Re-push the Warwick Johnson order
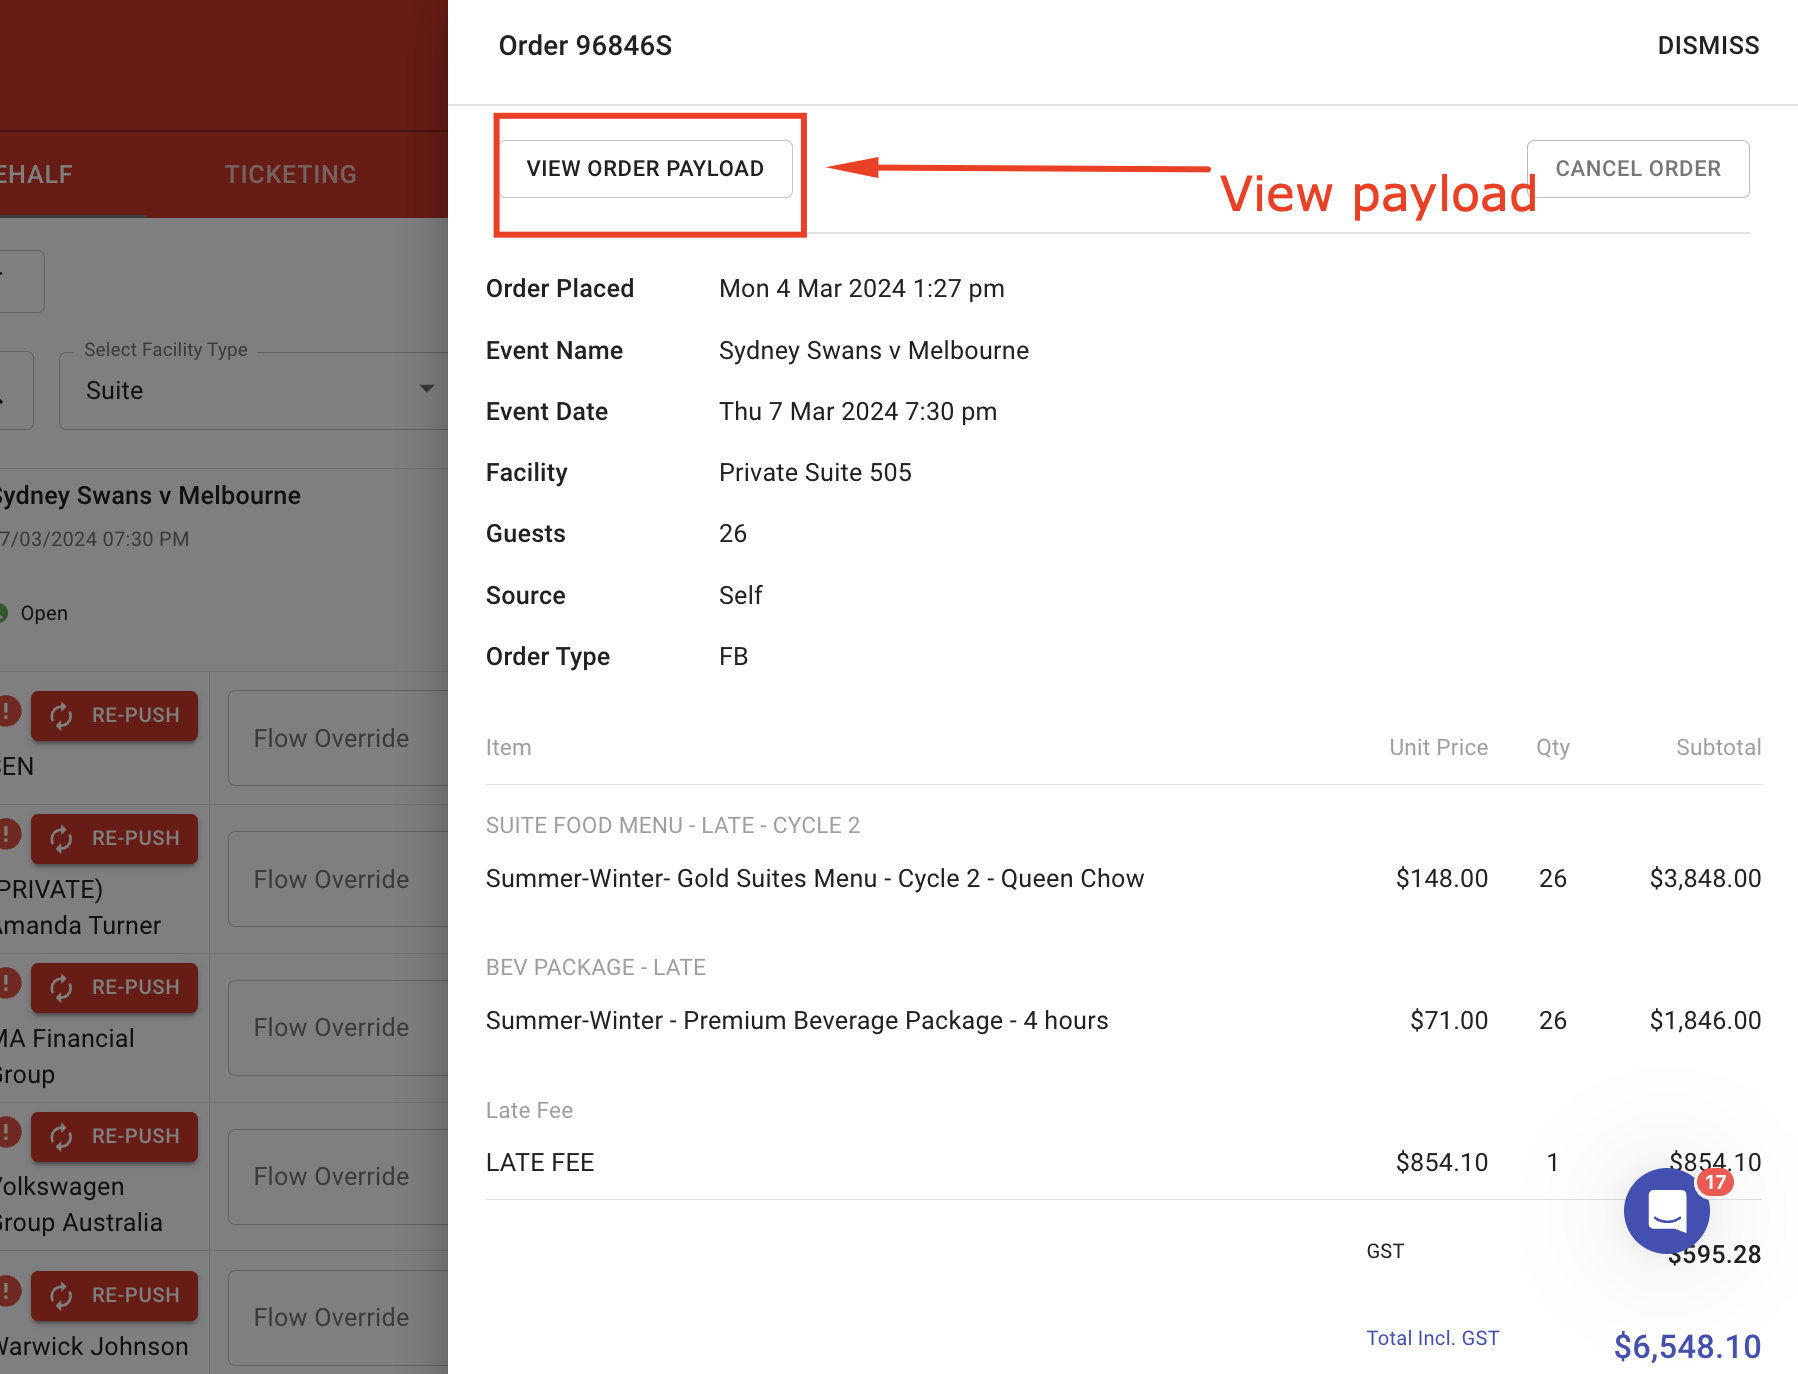 coord(114,1295)
